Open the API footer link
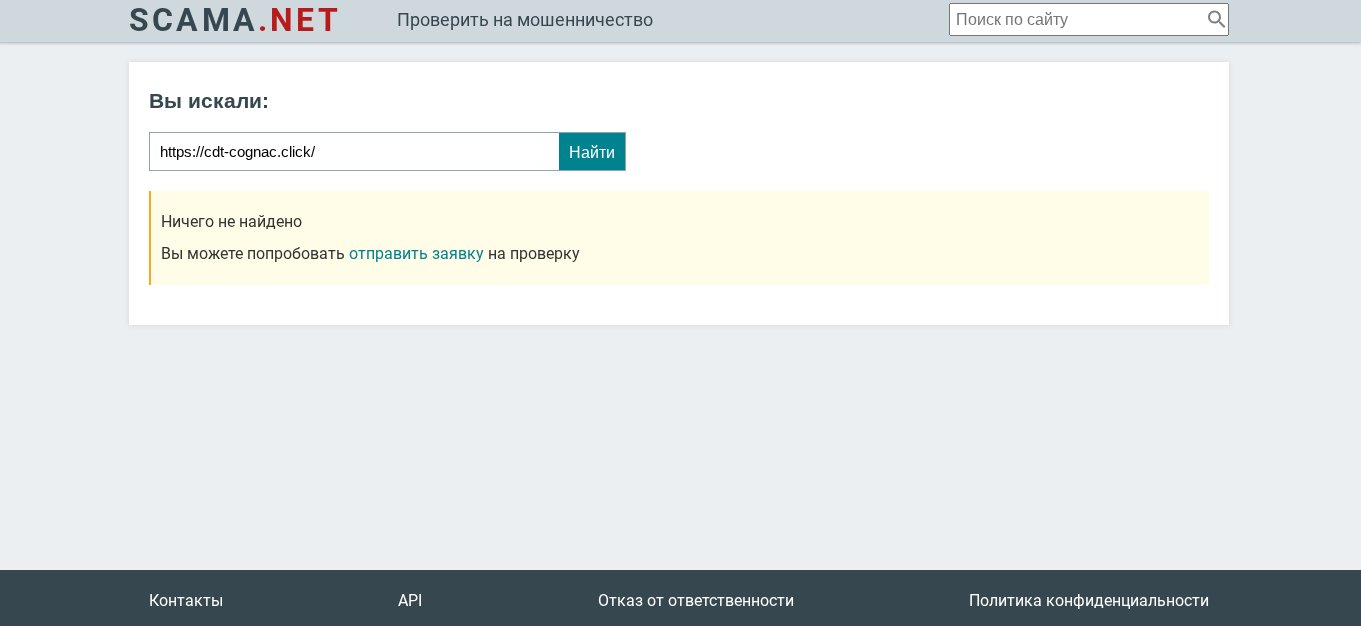The image size is (1361, 626). [x=410, y=600]
